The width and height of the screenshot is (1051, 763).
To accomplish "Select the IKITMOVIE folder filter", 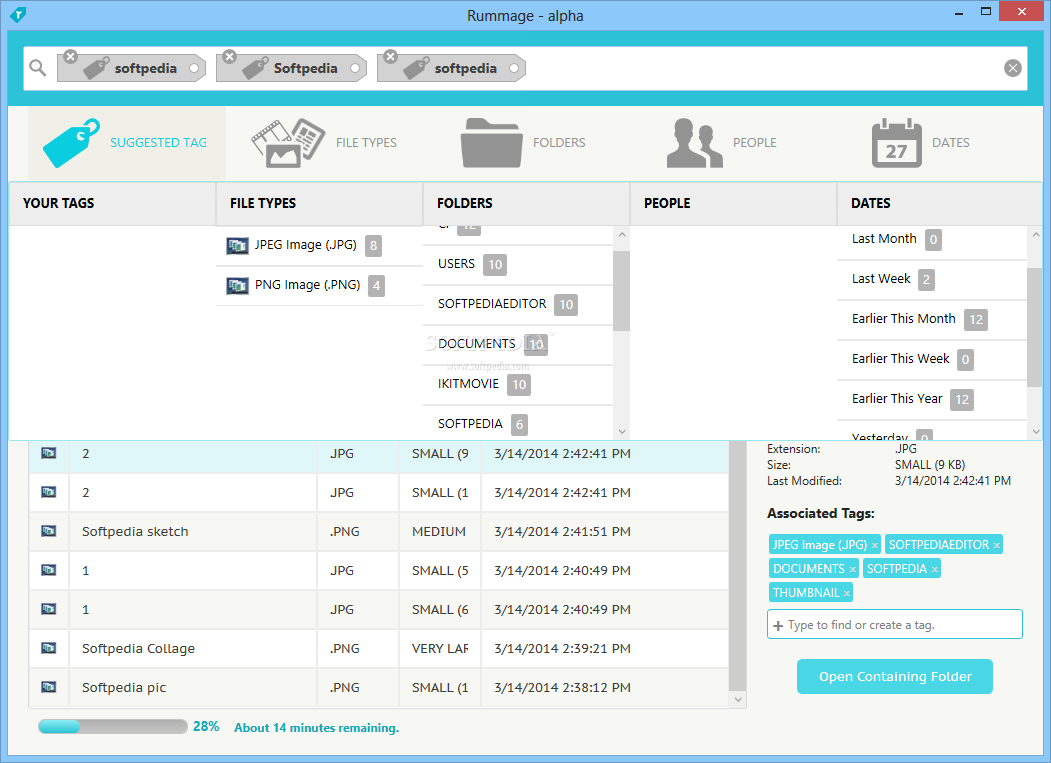I will pyautogui.click(x=517, y=384).
